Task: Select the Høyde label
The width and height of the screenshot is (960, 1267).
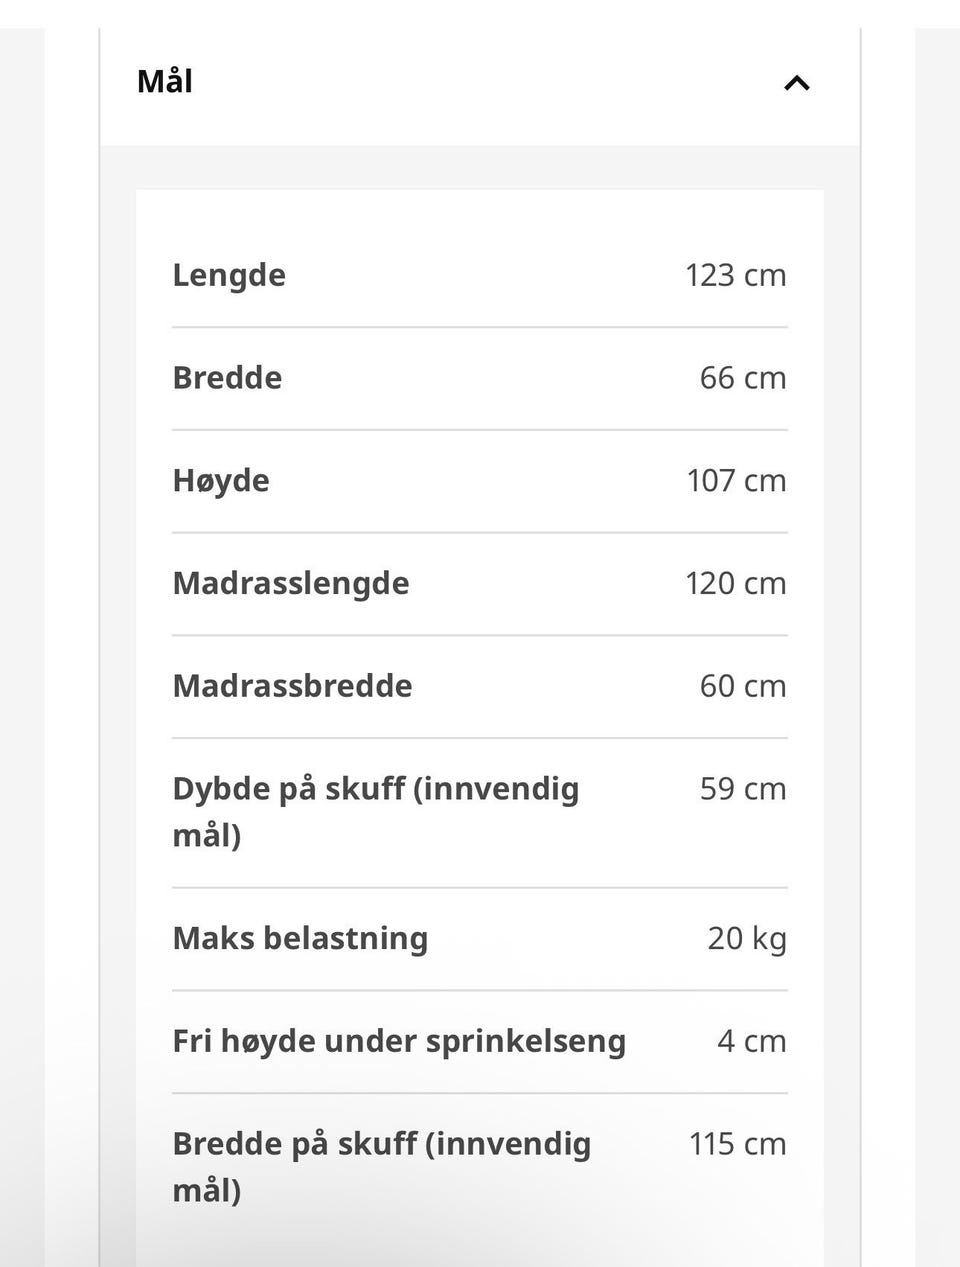Action: tap(221, 481)
